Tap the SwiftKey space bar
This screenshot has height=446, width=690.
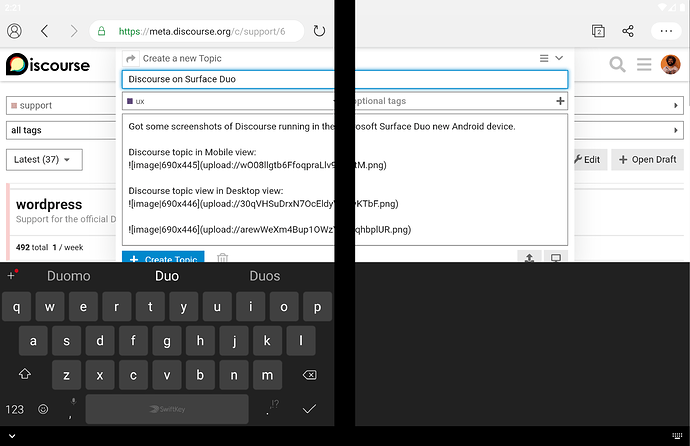pyautogui.click(x=167, y=409)
